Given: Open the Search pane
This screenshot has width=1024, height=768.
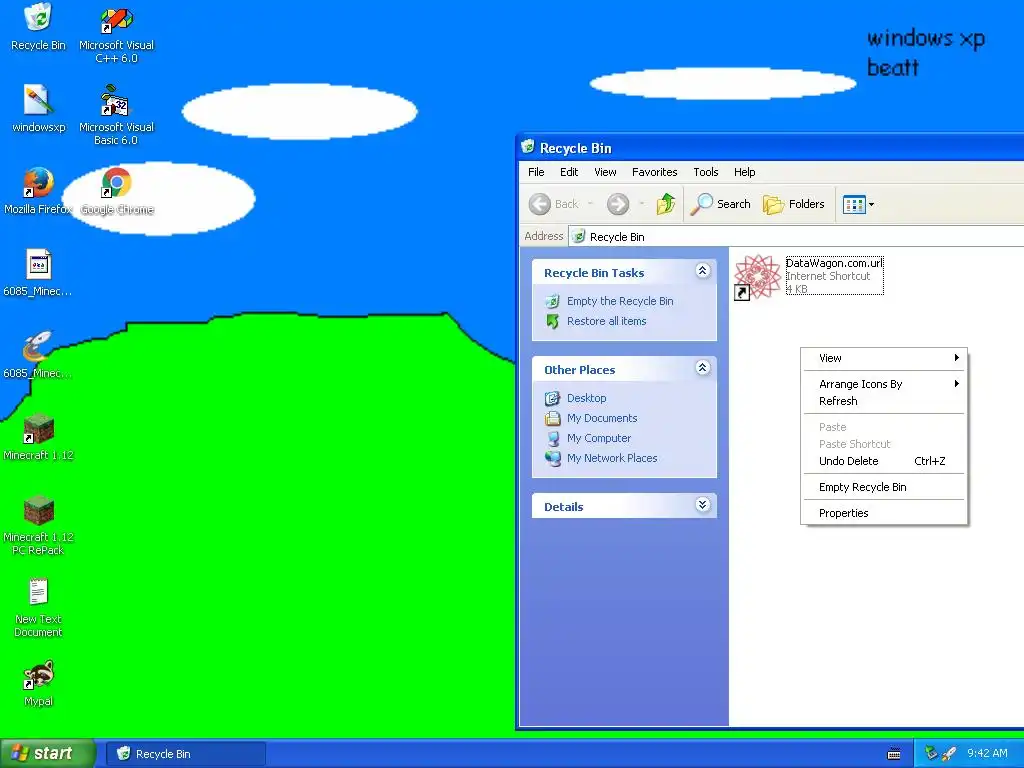Looking at the screenshot, I should coord(721,204).
